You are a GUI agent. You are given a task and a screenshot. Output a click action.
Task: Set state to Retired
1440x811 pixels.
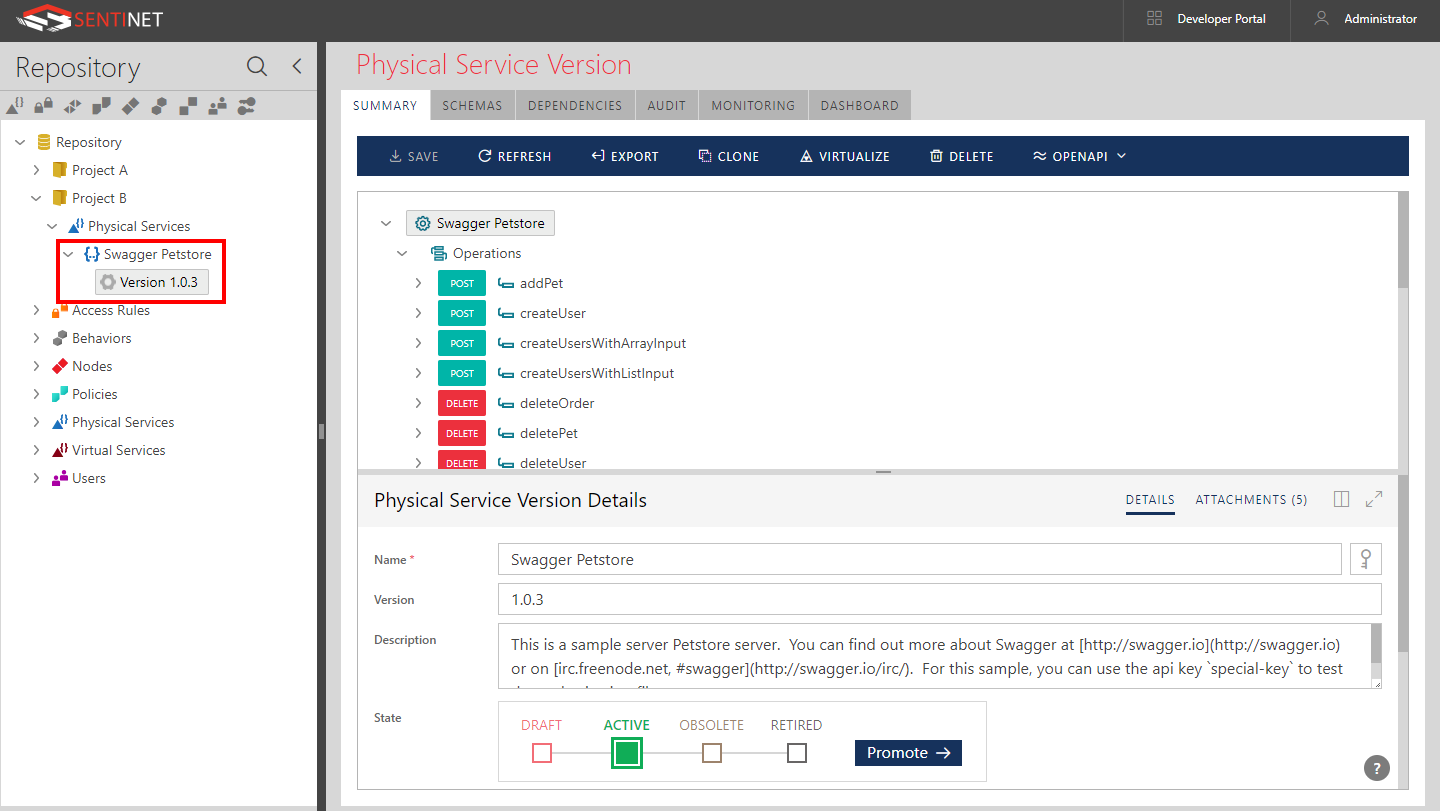tap(797, 753)
